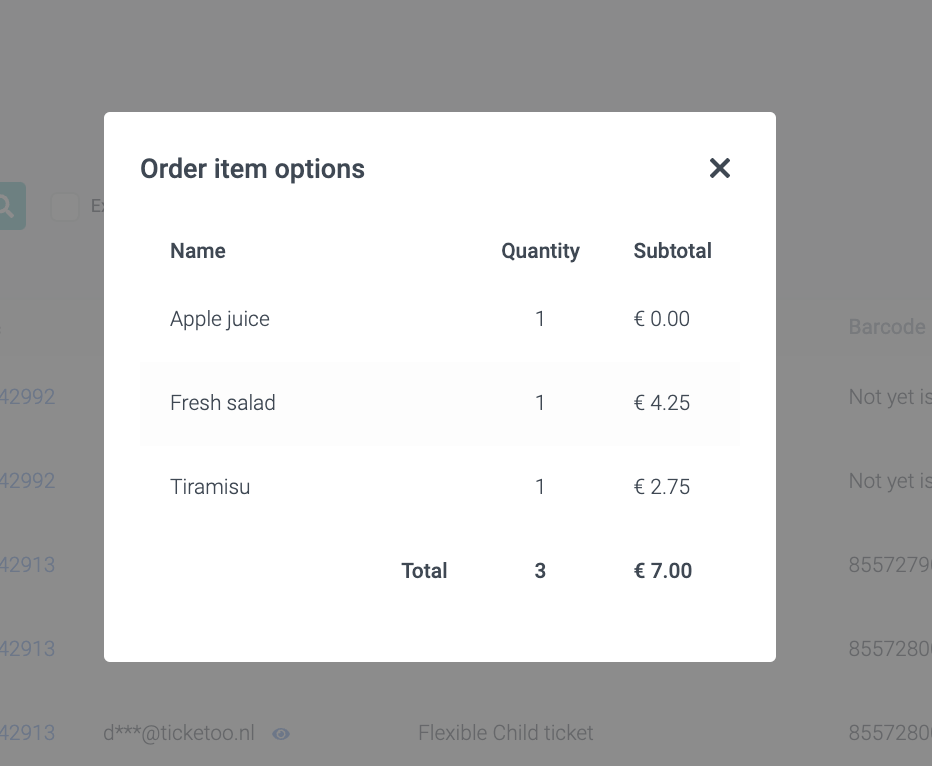Click the Subtotal column header
Screen dimensions: 932x766
[672, 251]
